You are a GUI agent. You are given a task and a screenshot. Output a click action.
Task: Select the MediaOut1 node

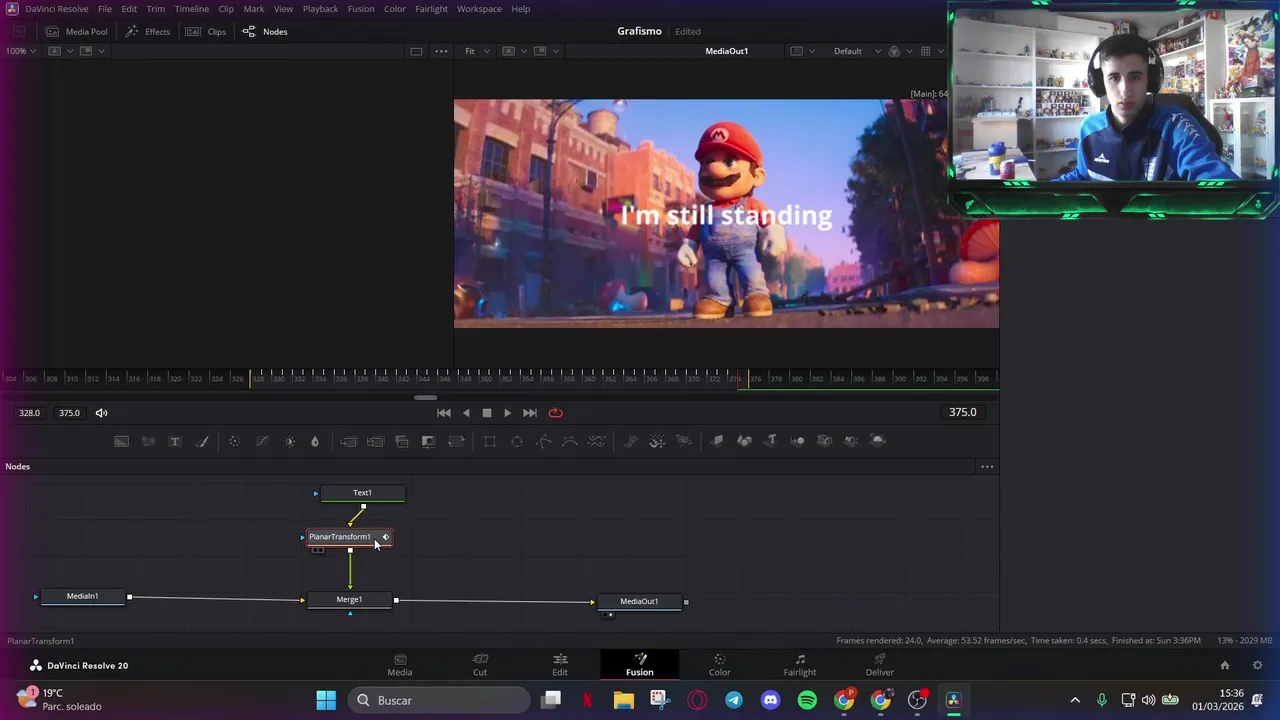coord(639,602)
